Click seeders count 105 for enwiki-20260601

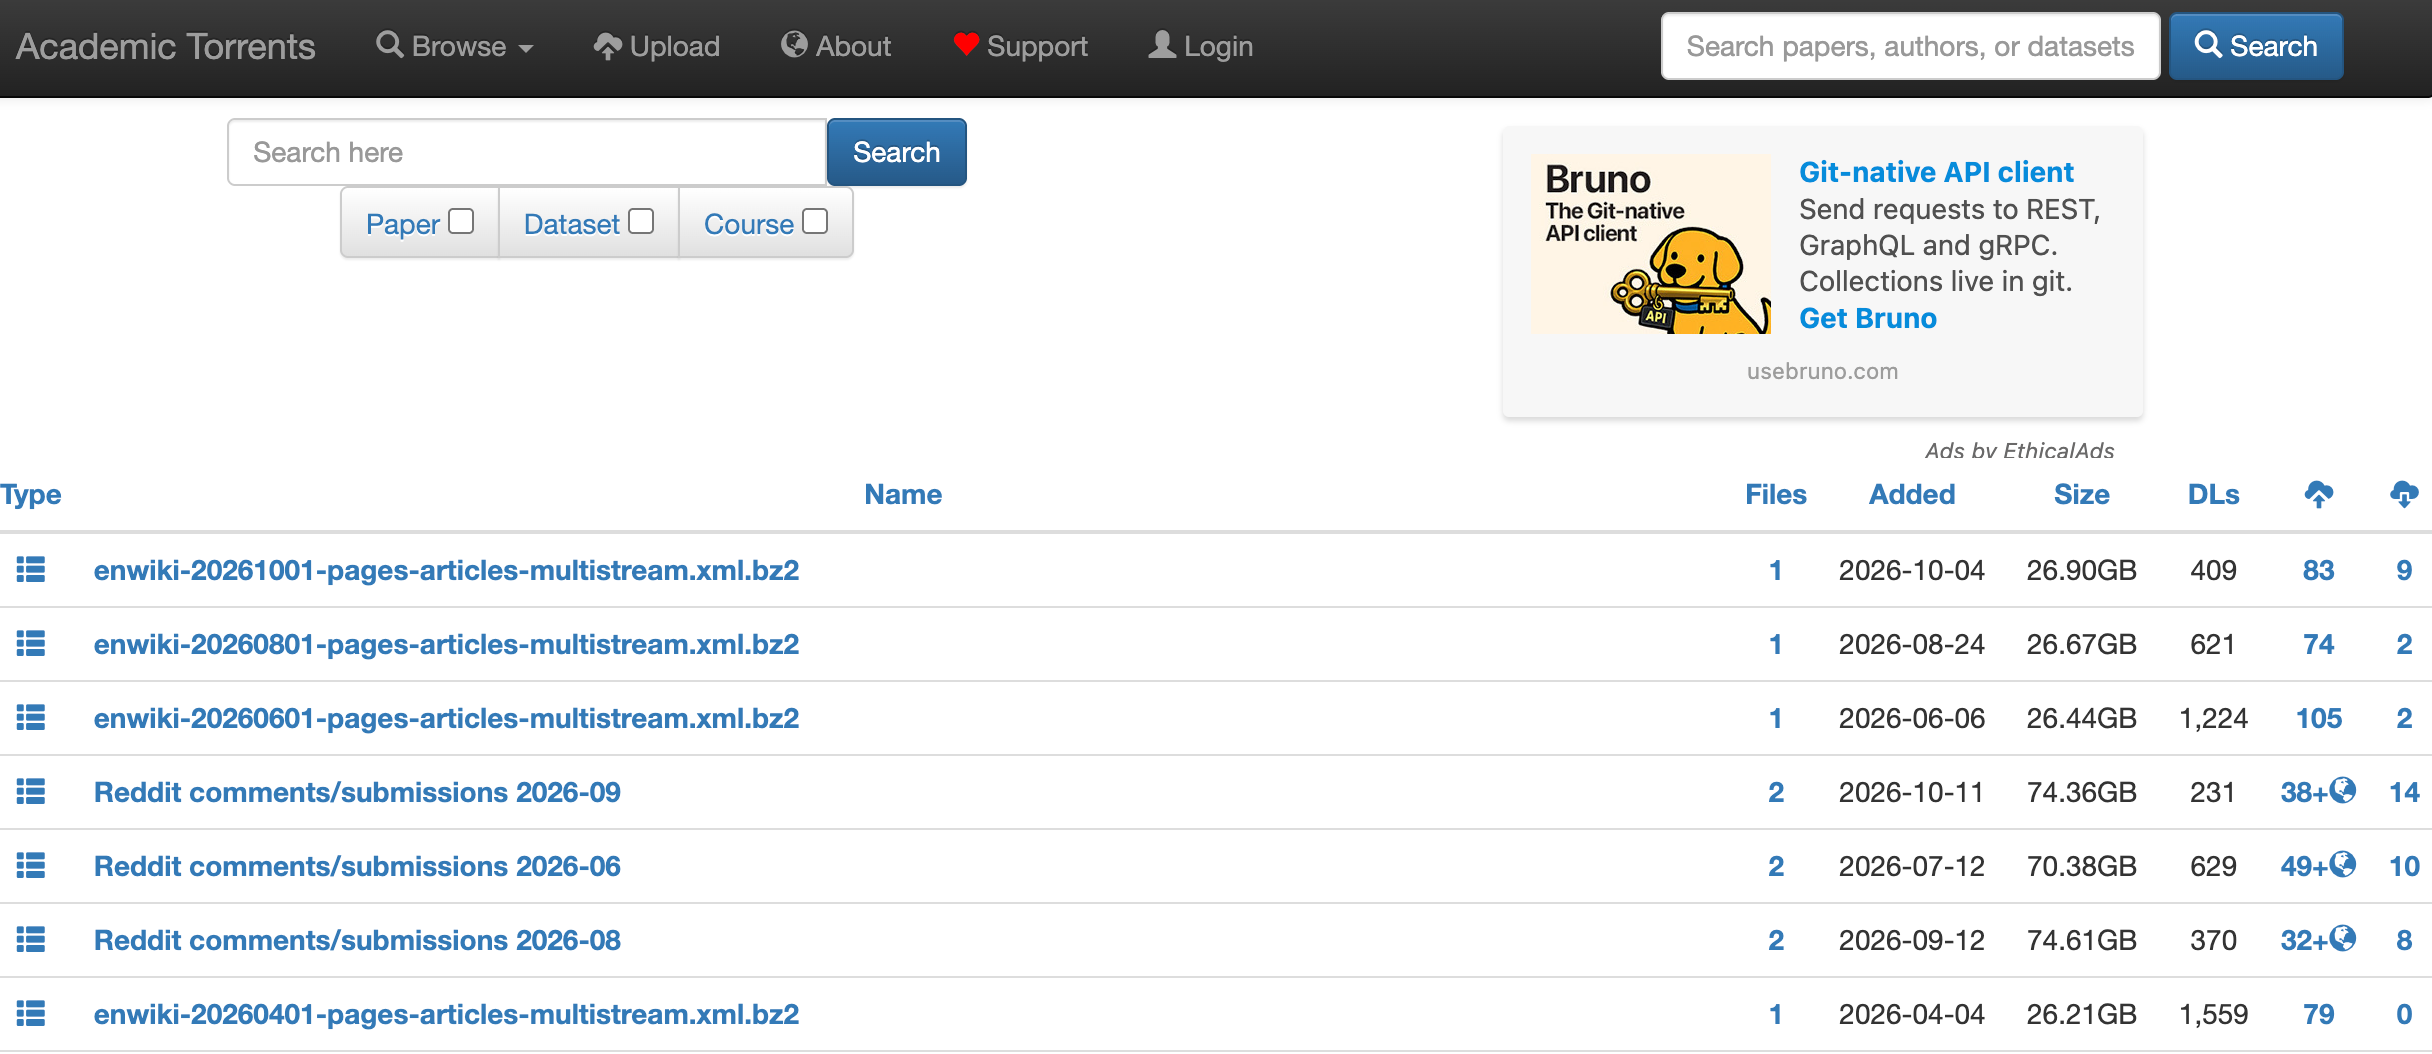tap(2318, 718)
